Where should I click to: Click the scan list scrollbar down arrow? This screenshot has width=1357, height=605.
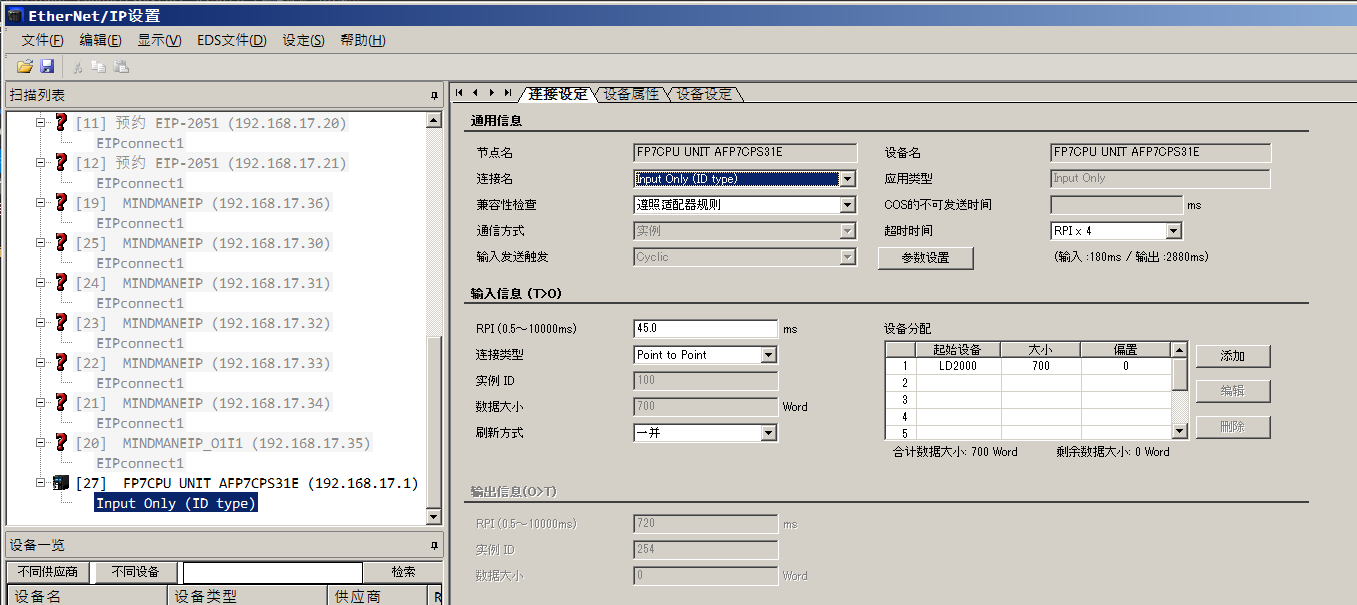433,517
